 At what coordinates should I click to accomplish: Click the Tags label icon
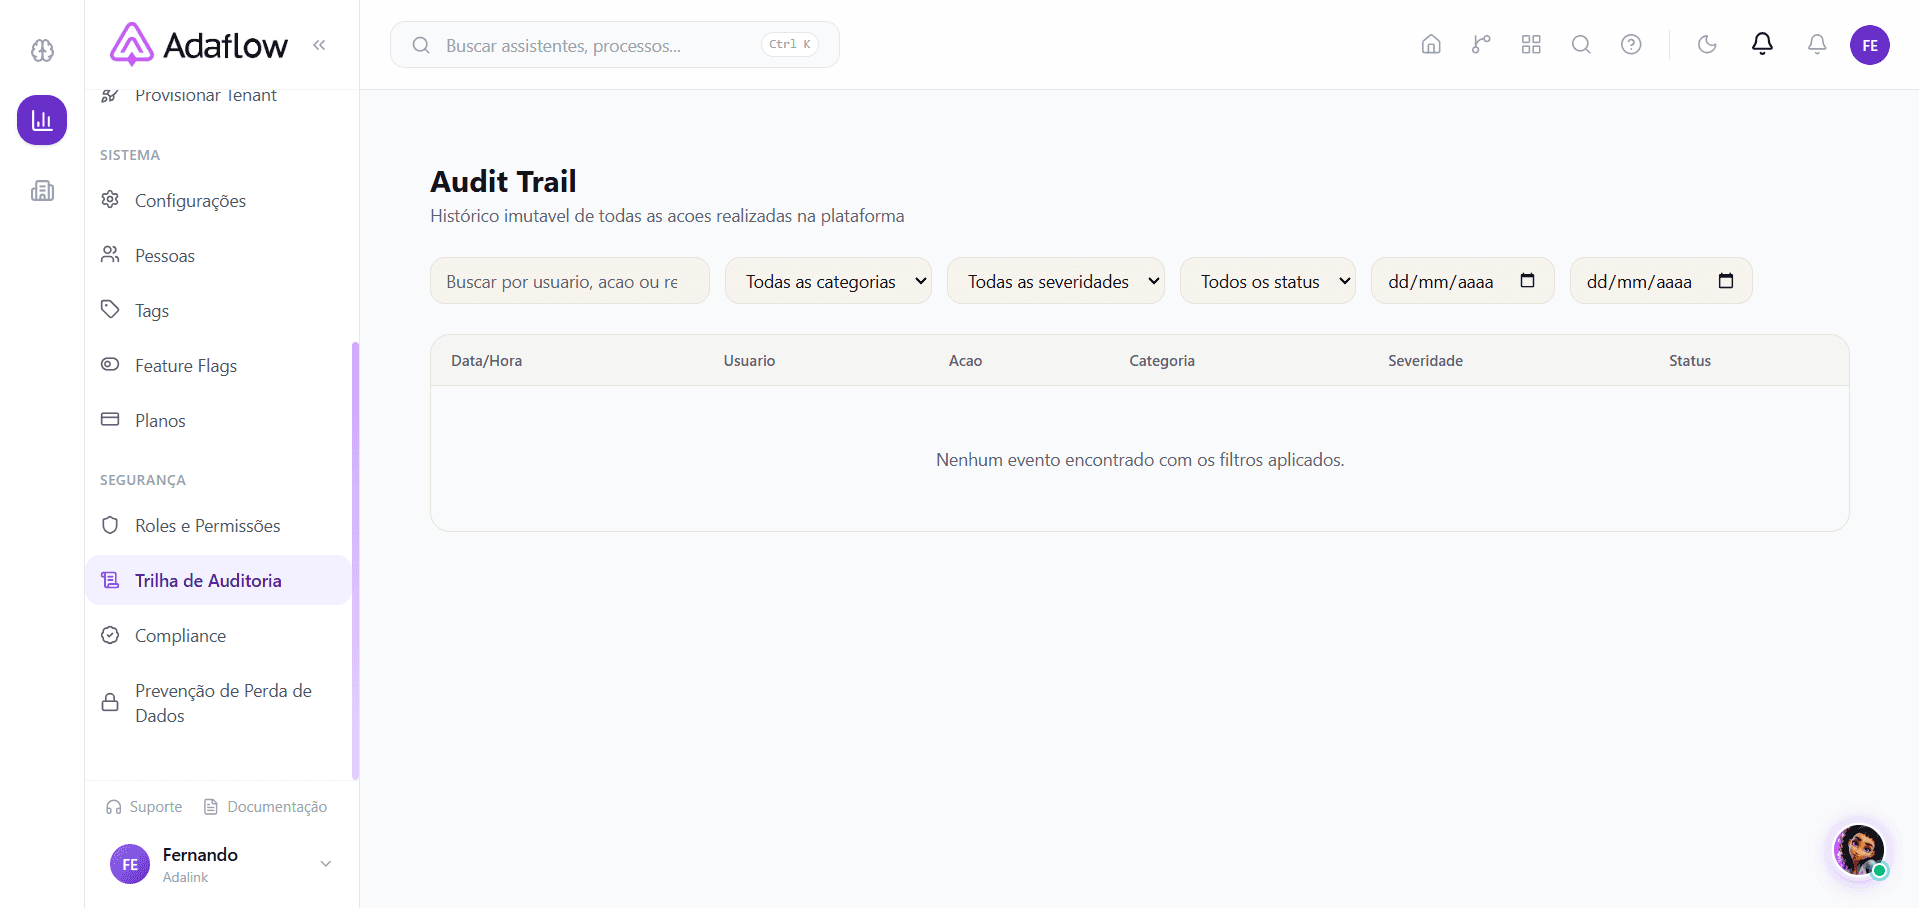110,309
